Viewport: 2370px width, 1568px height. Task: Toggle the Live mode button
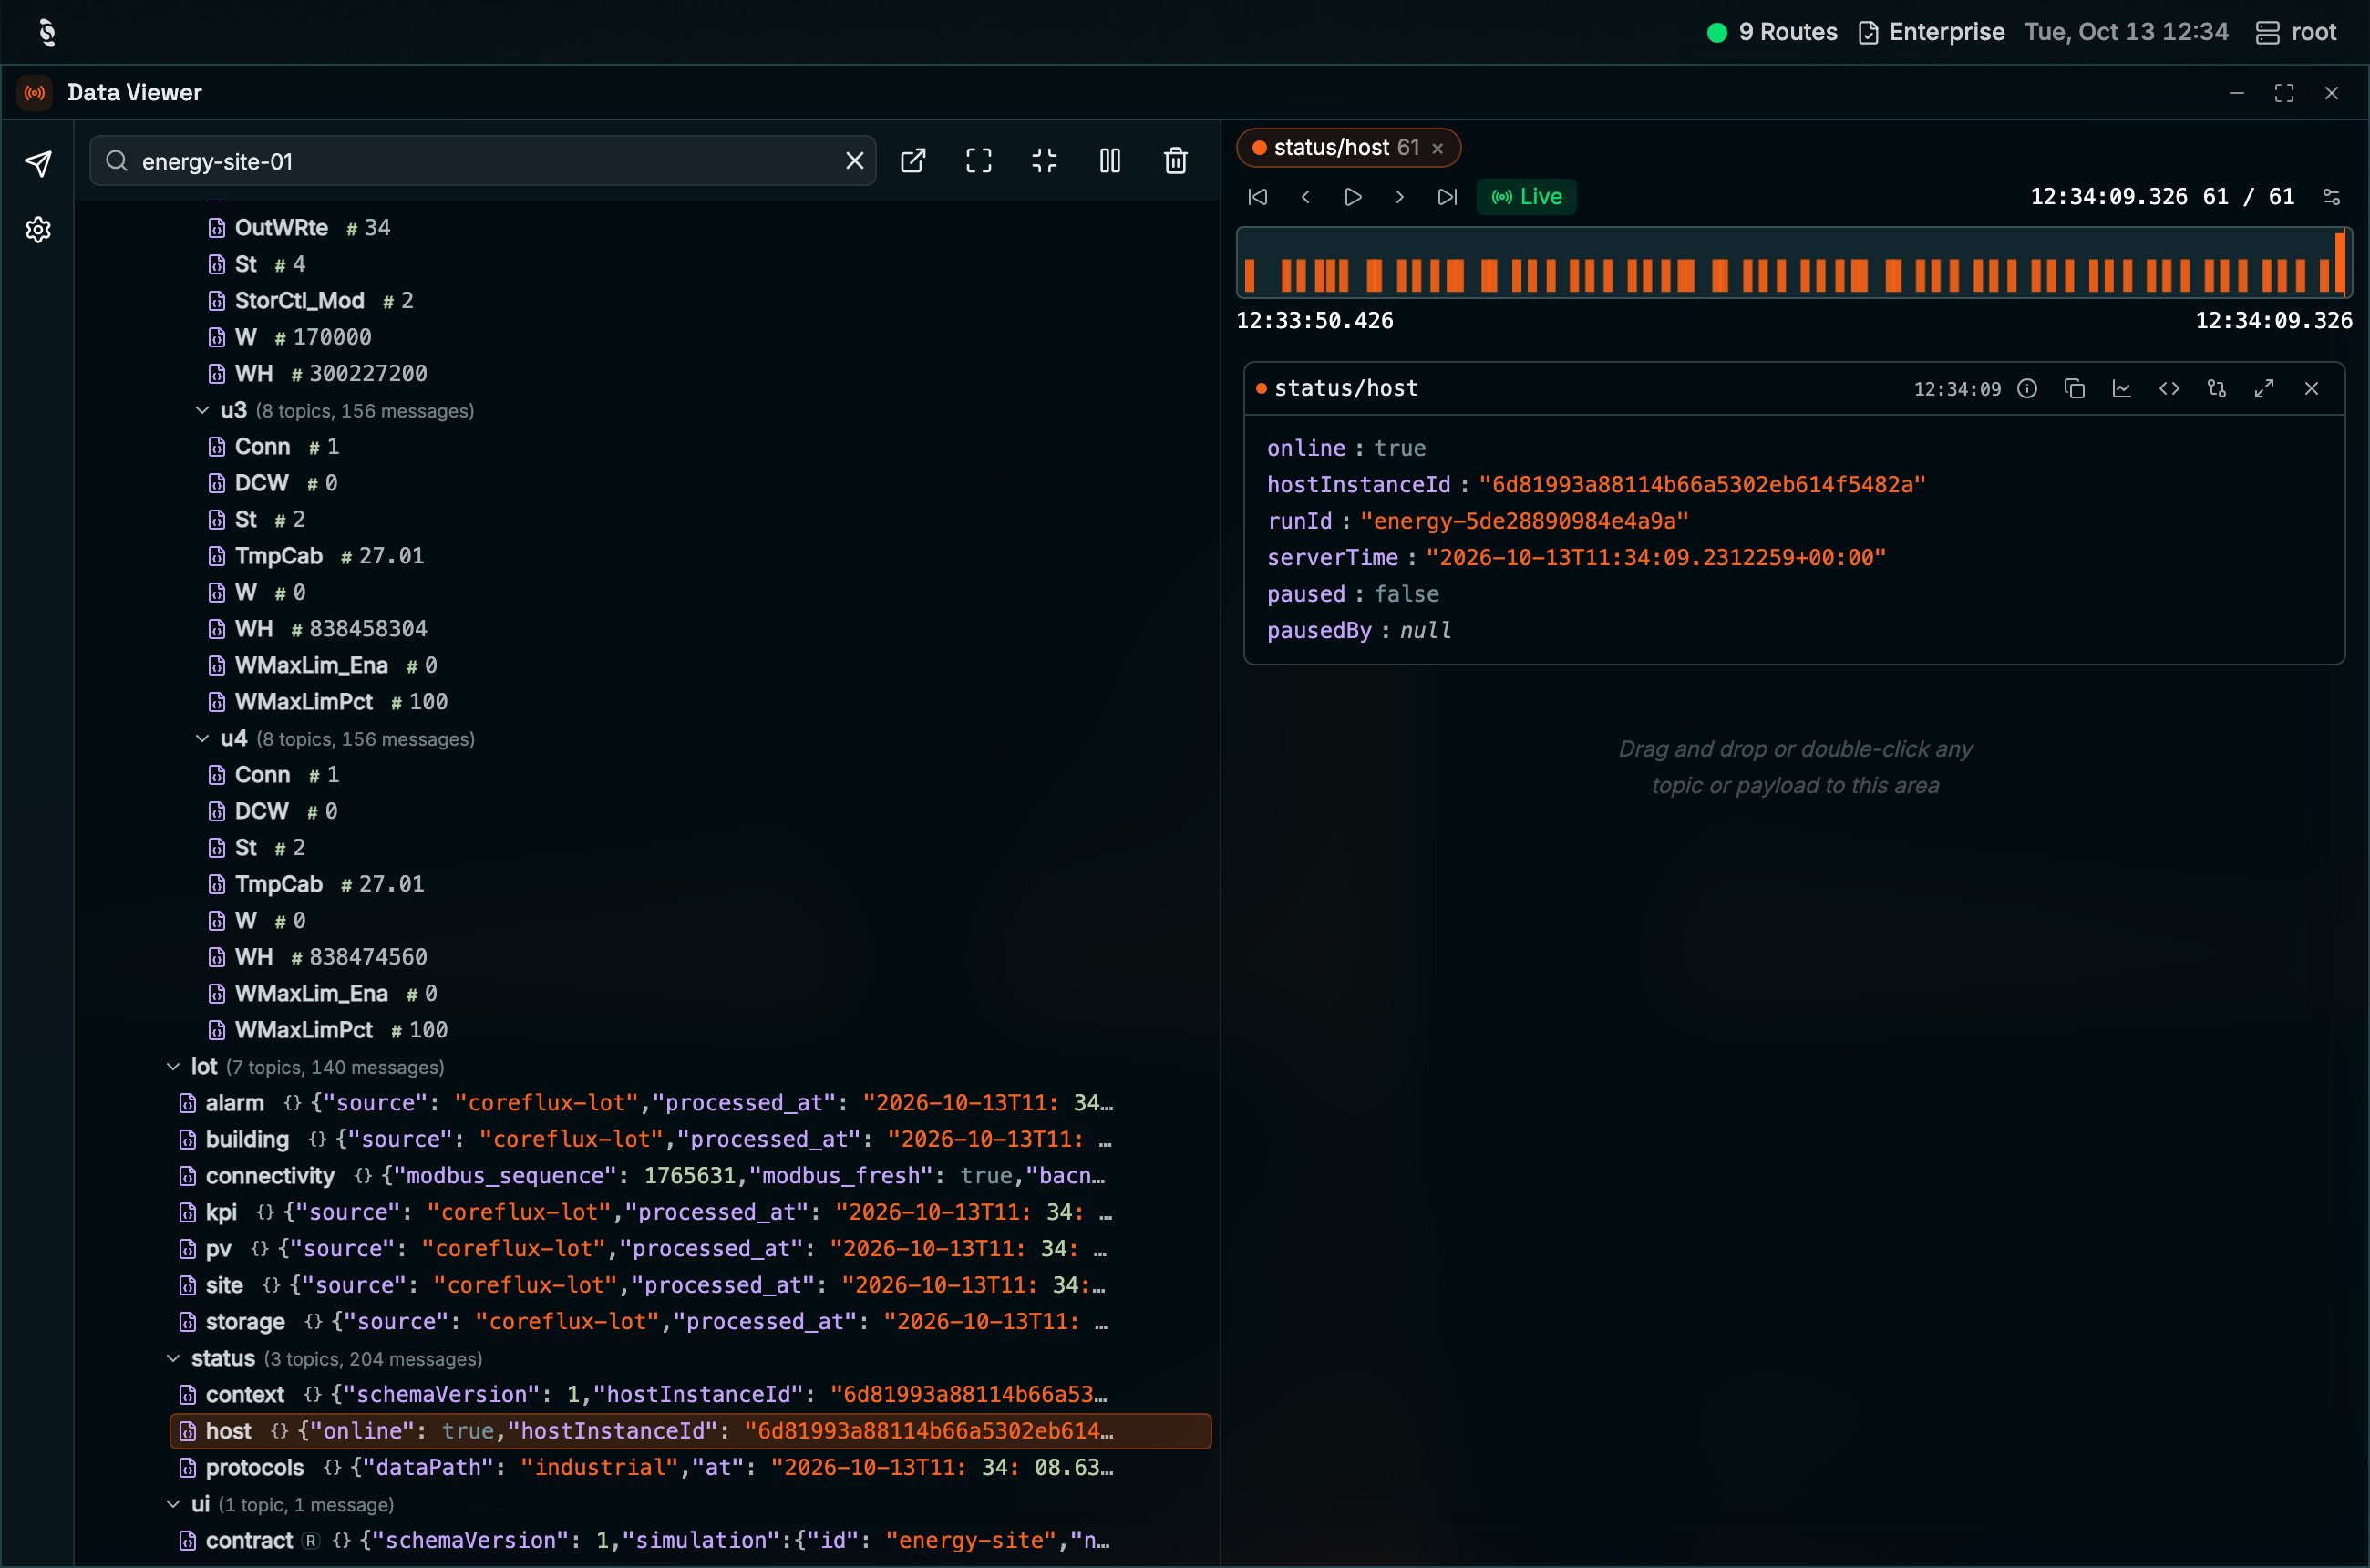[x=1526, y=197]
